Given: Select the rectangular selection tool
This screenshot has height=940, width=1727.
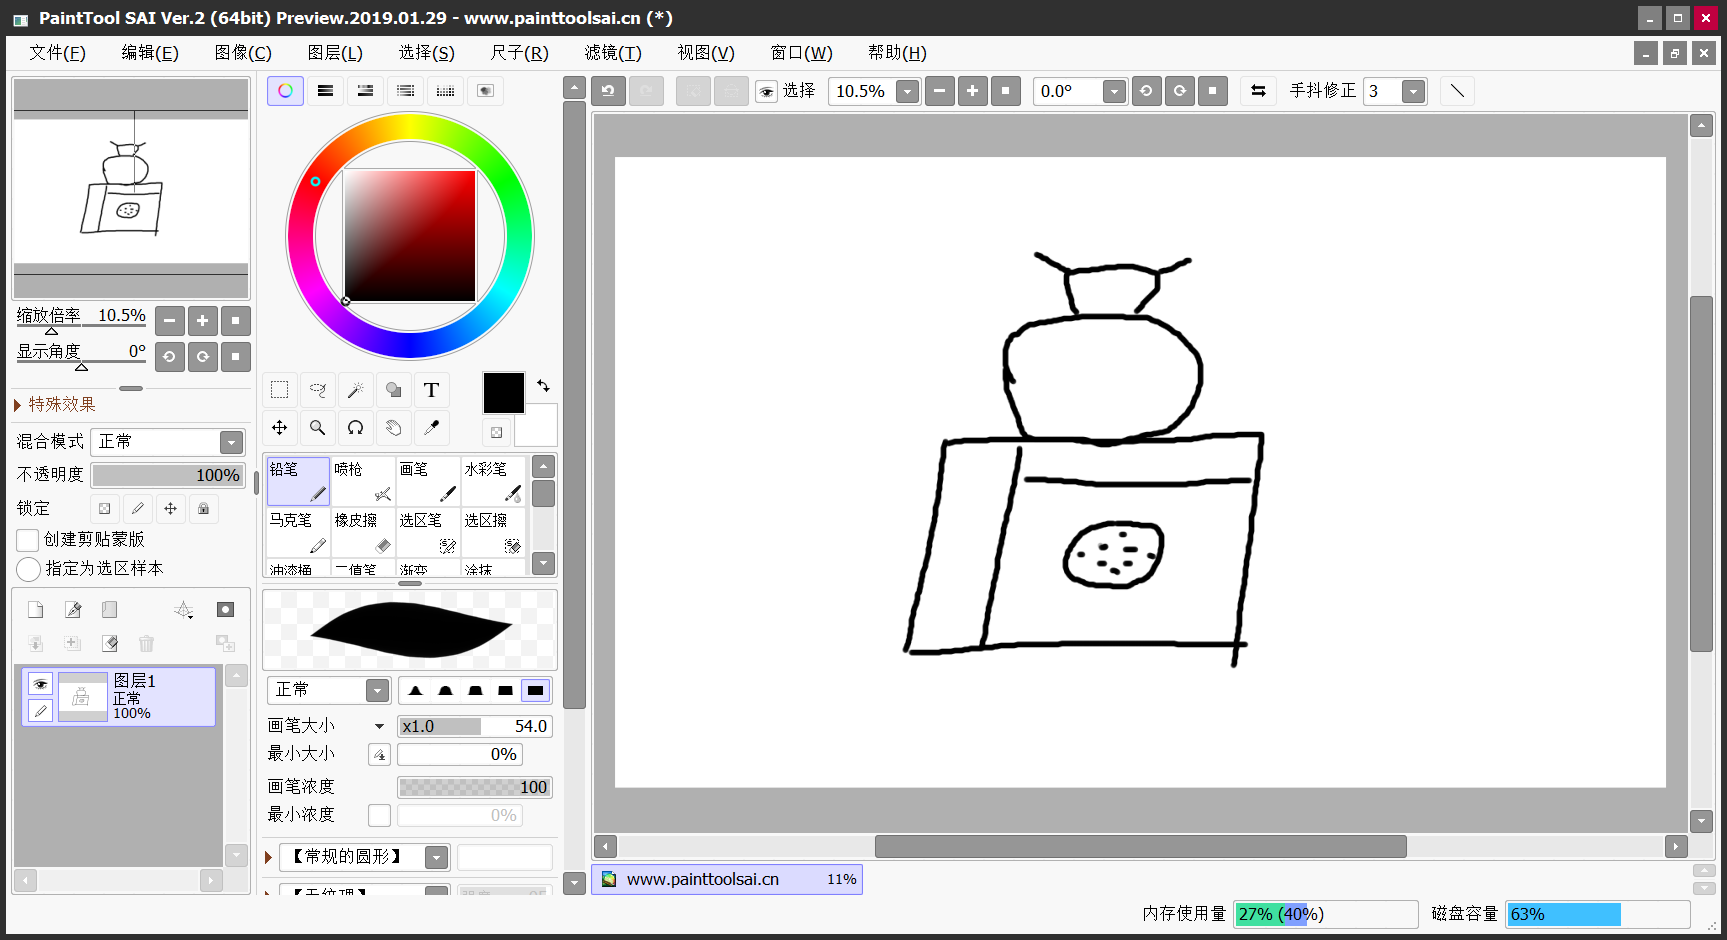Looking at the screenshot, I should 280,390.
